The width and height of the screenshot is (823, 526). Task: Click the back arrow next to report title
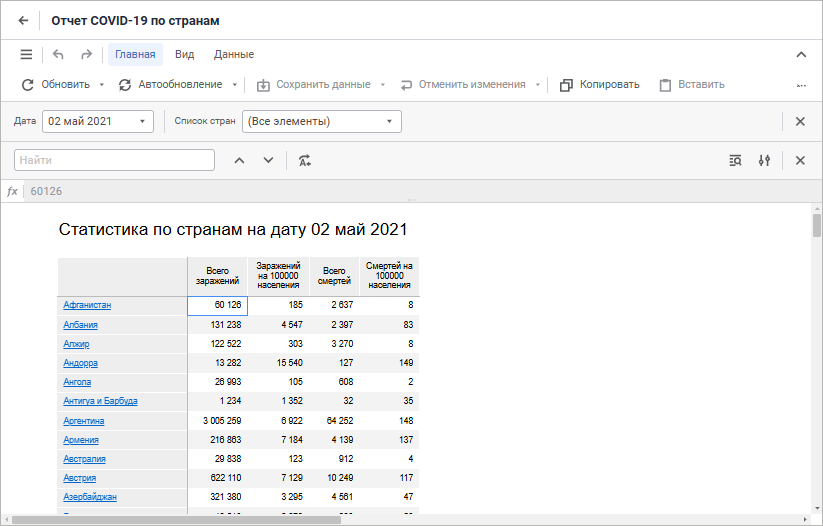(24, 20)
